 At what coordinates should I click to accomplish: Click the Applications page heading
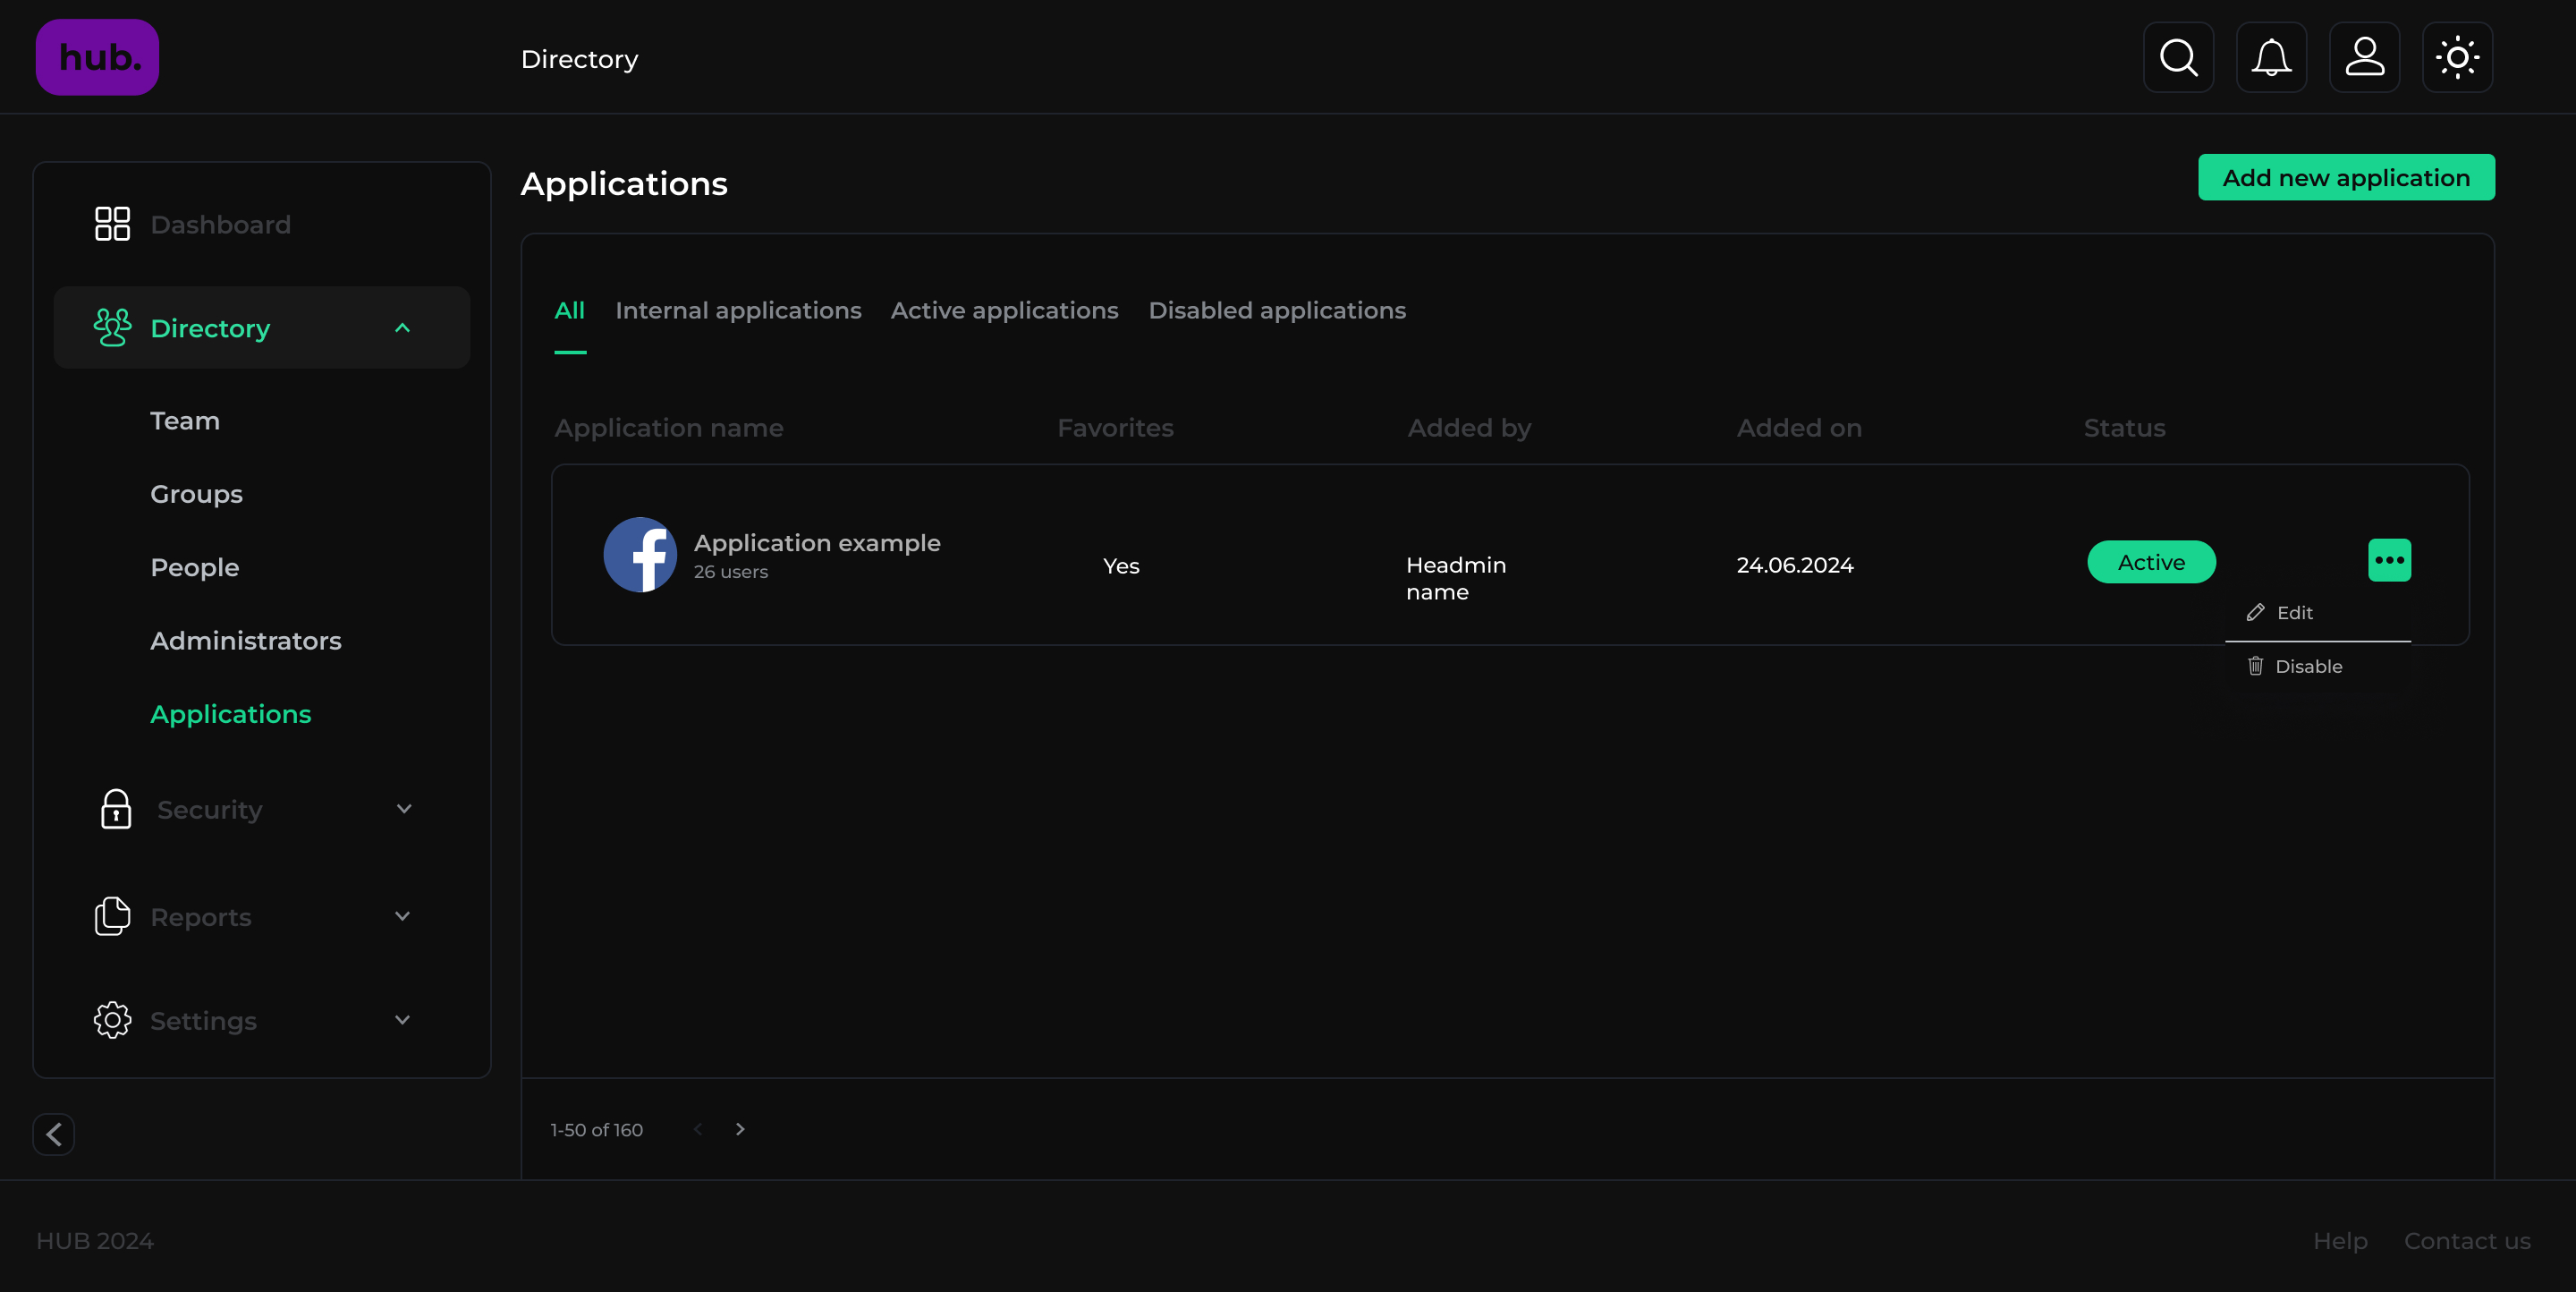pyautogui.click(x=624, y=184)
